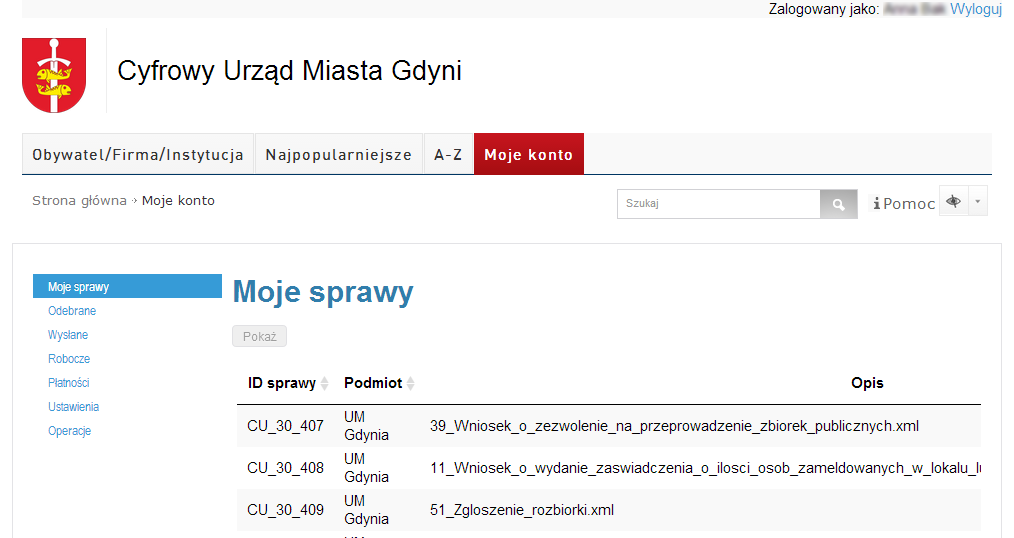This screenshot has height=538, width=1014.
Task: Sort table by ID sprawy column arrows
Action: click(324, 384)
